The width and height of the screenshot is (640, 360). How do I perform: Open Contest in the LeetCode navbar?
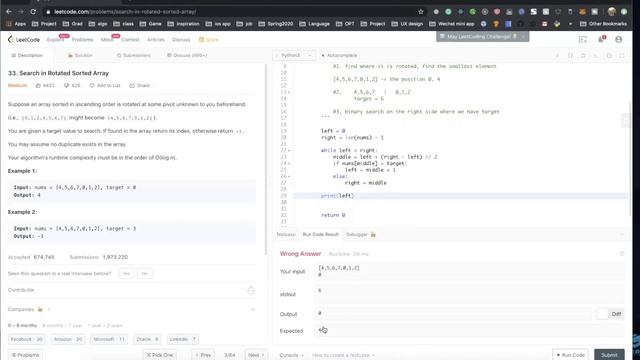[130, 40]
